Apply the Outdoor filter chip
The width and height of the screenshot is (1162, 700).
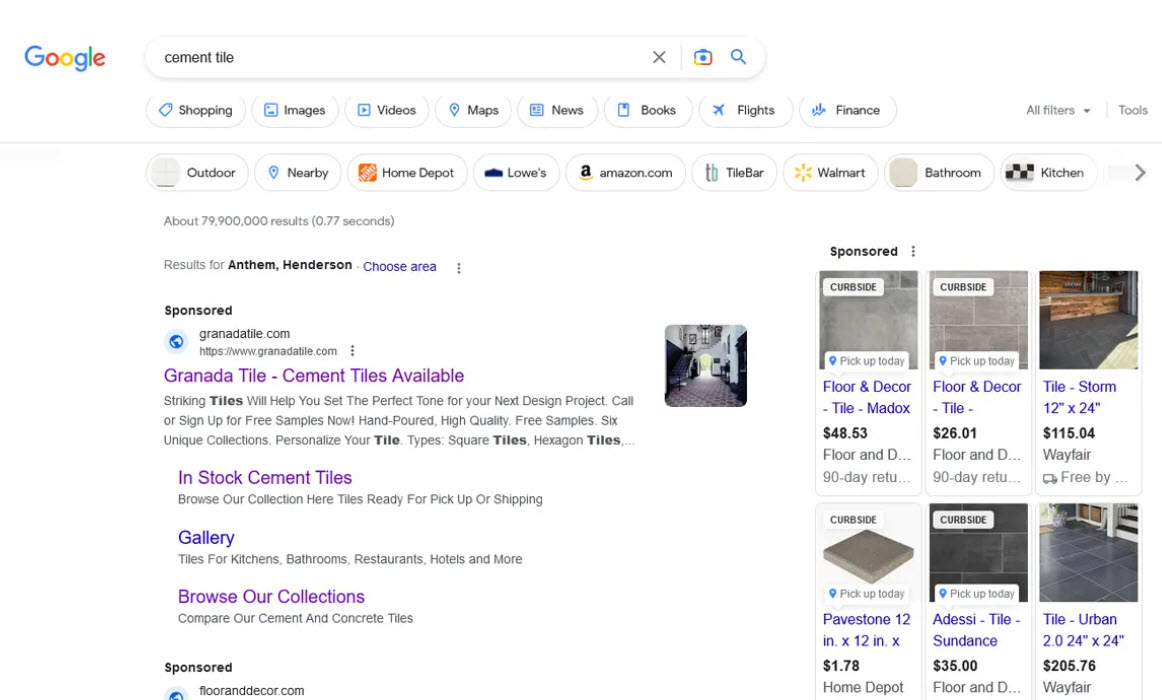coord(196,173)
